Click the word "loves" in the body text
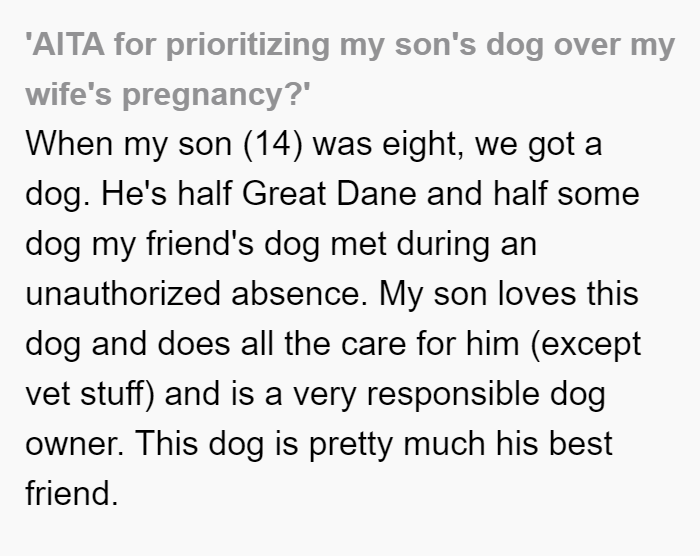 537,293
